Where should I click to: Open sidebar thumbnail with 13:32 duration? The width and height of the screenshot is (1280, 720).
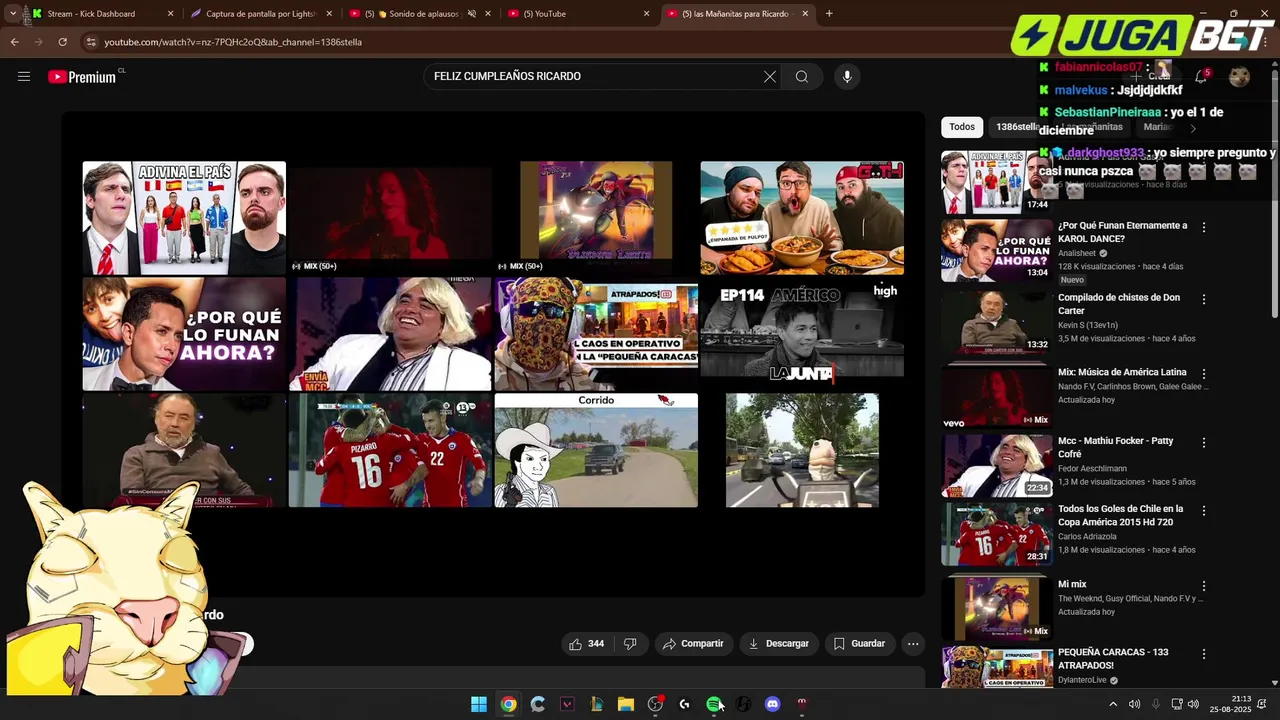pyautogui.click(x=996, y=322)
